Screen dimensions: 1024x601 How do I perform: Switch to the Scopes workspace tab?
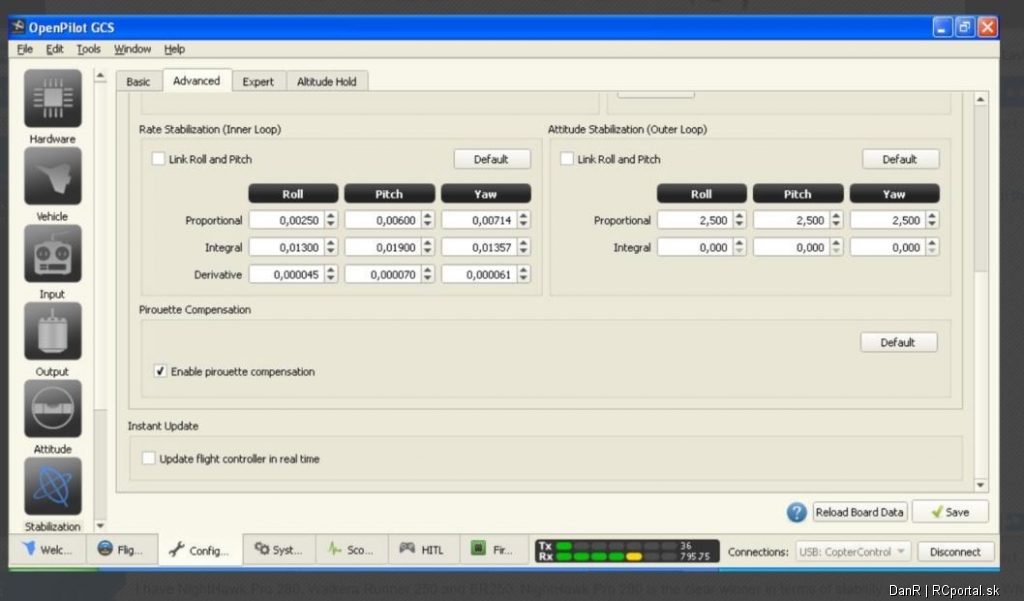(x=352, y=549)
